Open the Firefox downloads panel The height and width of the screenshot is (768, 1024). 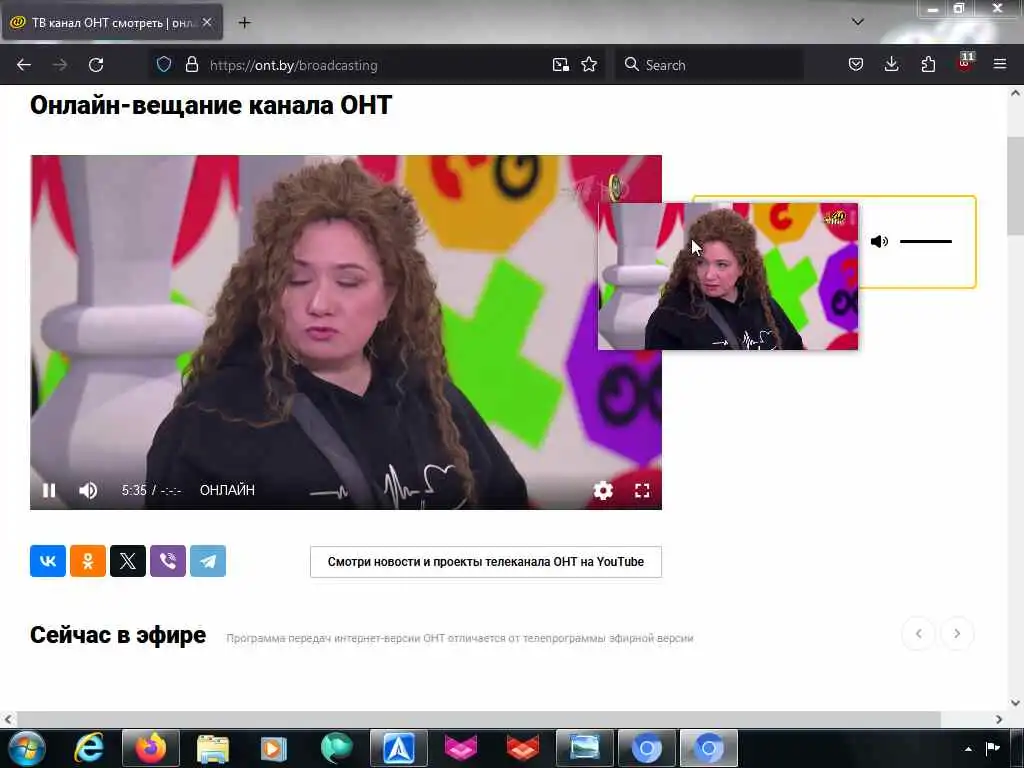click(891, 64)
